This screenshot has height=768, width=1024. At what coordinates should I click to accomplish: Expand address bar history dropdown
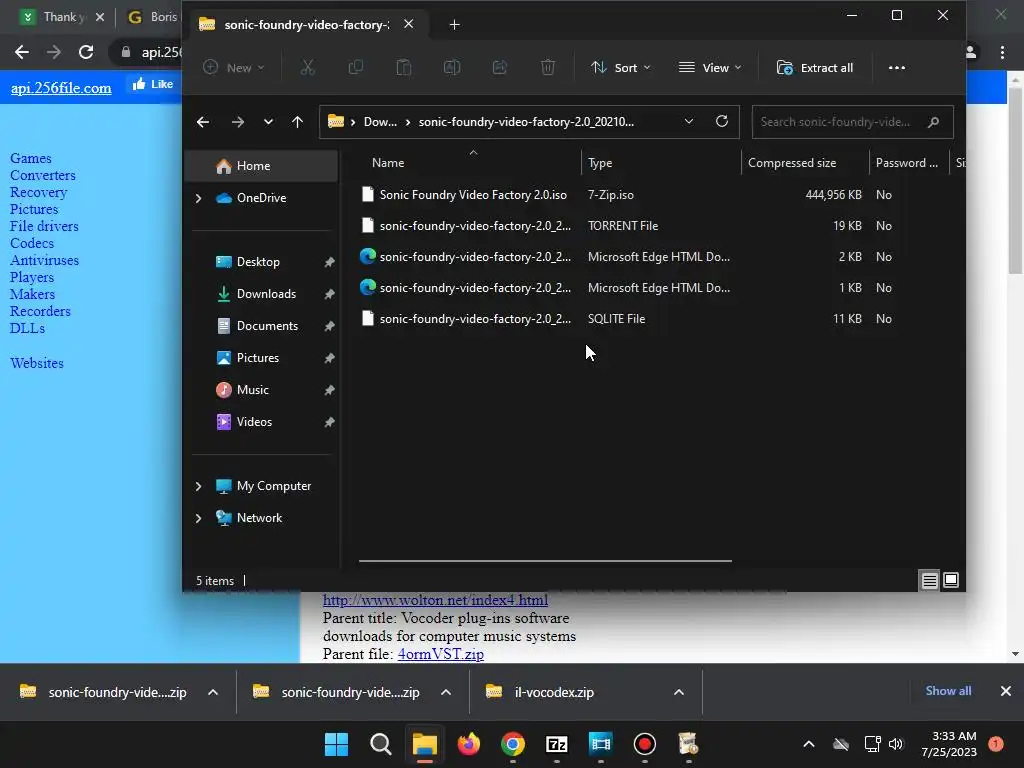point(688,121)
